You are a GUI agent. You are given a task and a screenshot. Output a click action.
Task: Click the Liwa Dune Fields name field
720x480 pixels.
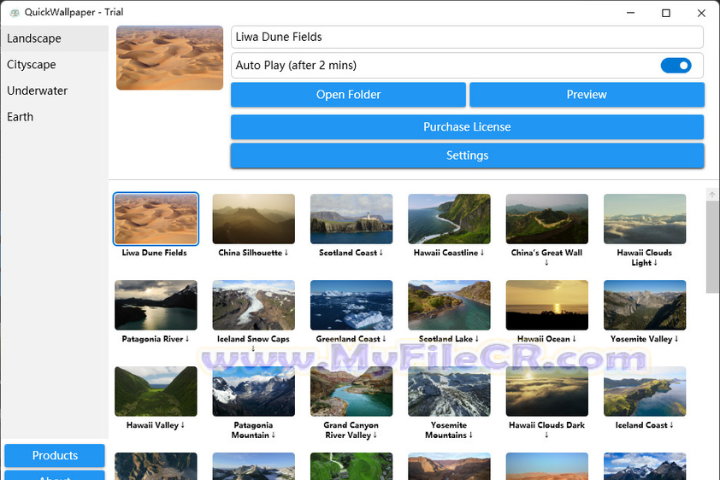467,37
